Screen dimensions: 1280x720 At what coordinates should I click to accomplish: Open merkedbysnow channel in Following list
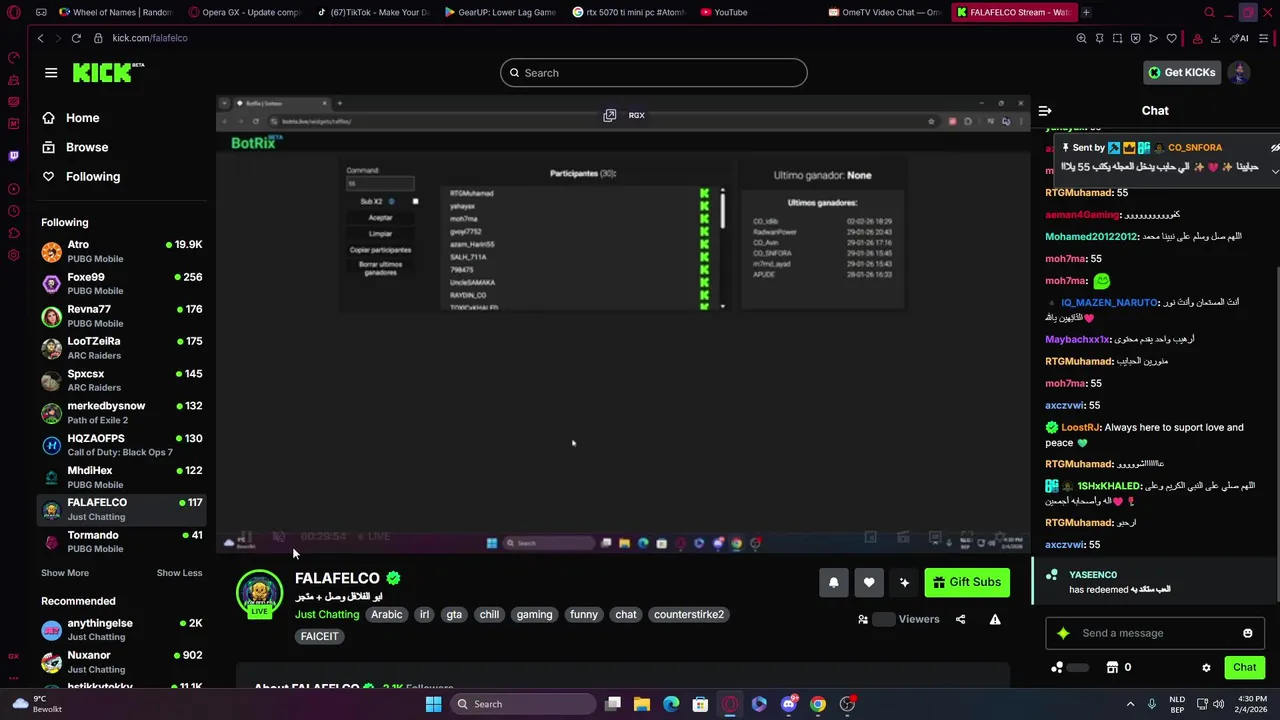121,412
